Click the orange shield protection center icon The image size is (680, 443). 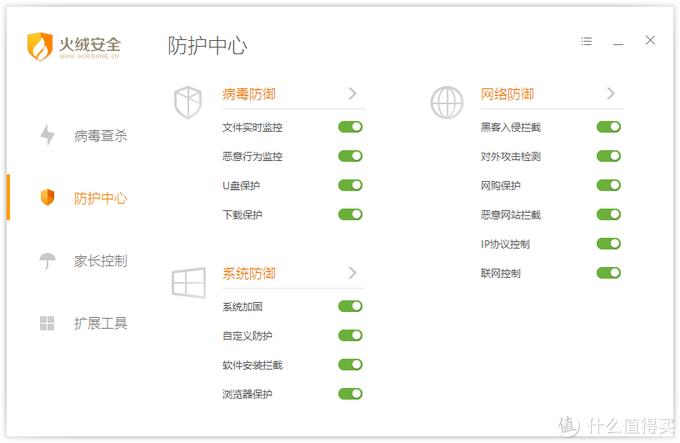47,197
